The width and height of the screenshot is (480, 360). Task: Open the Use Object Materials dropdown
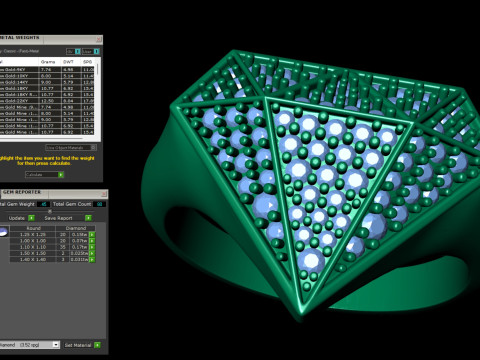71,147
